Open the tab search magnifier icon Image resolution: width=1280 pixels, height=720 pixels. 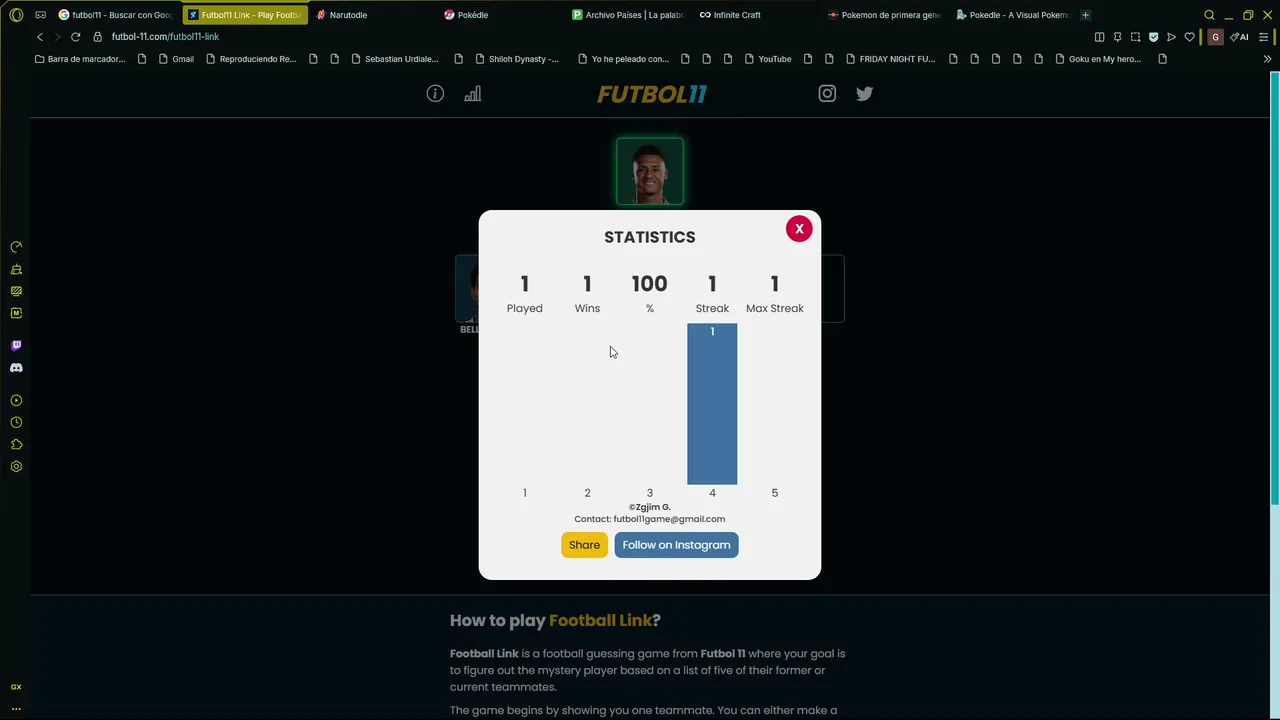(x=1209, y=15)
